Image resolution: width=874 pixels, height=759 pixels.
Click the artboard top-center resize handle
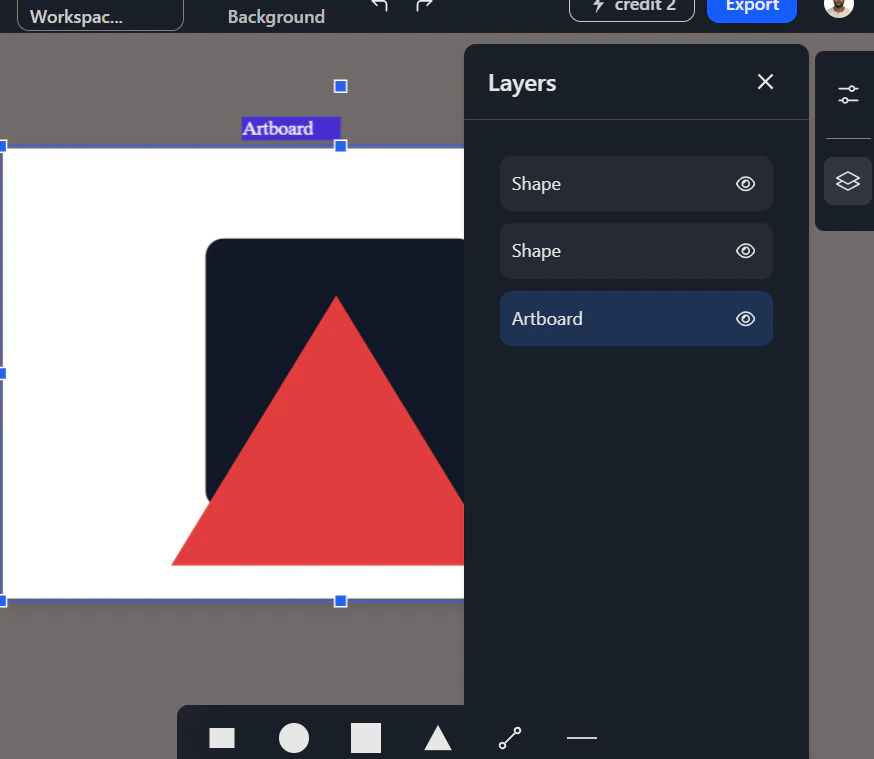tap(341, 146)
